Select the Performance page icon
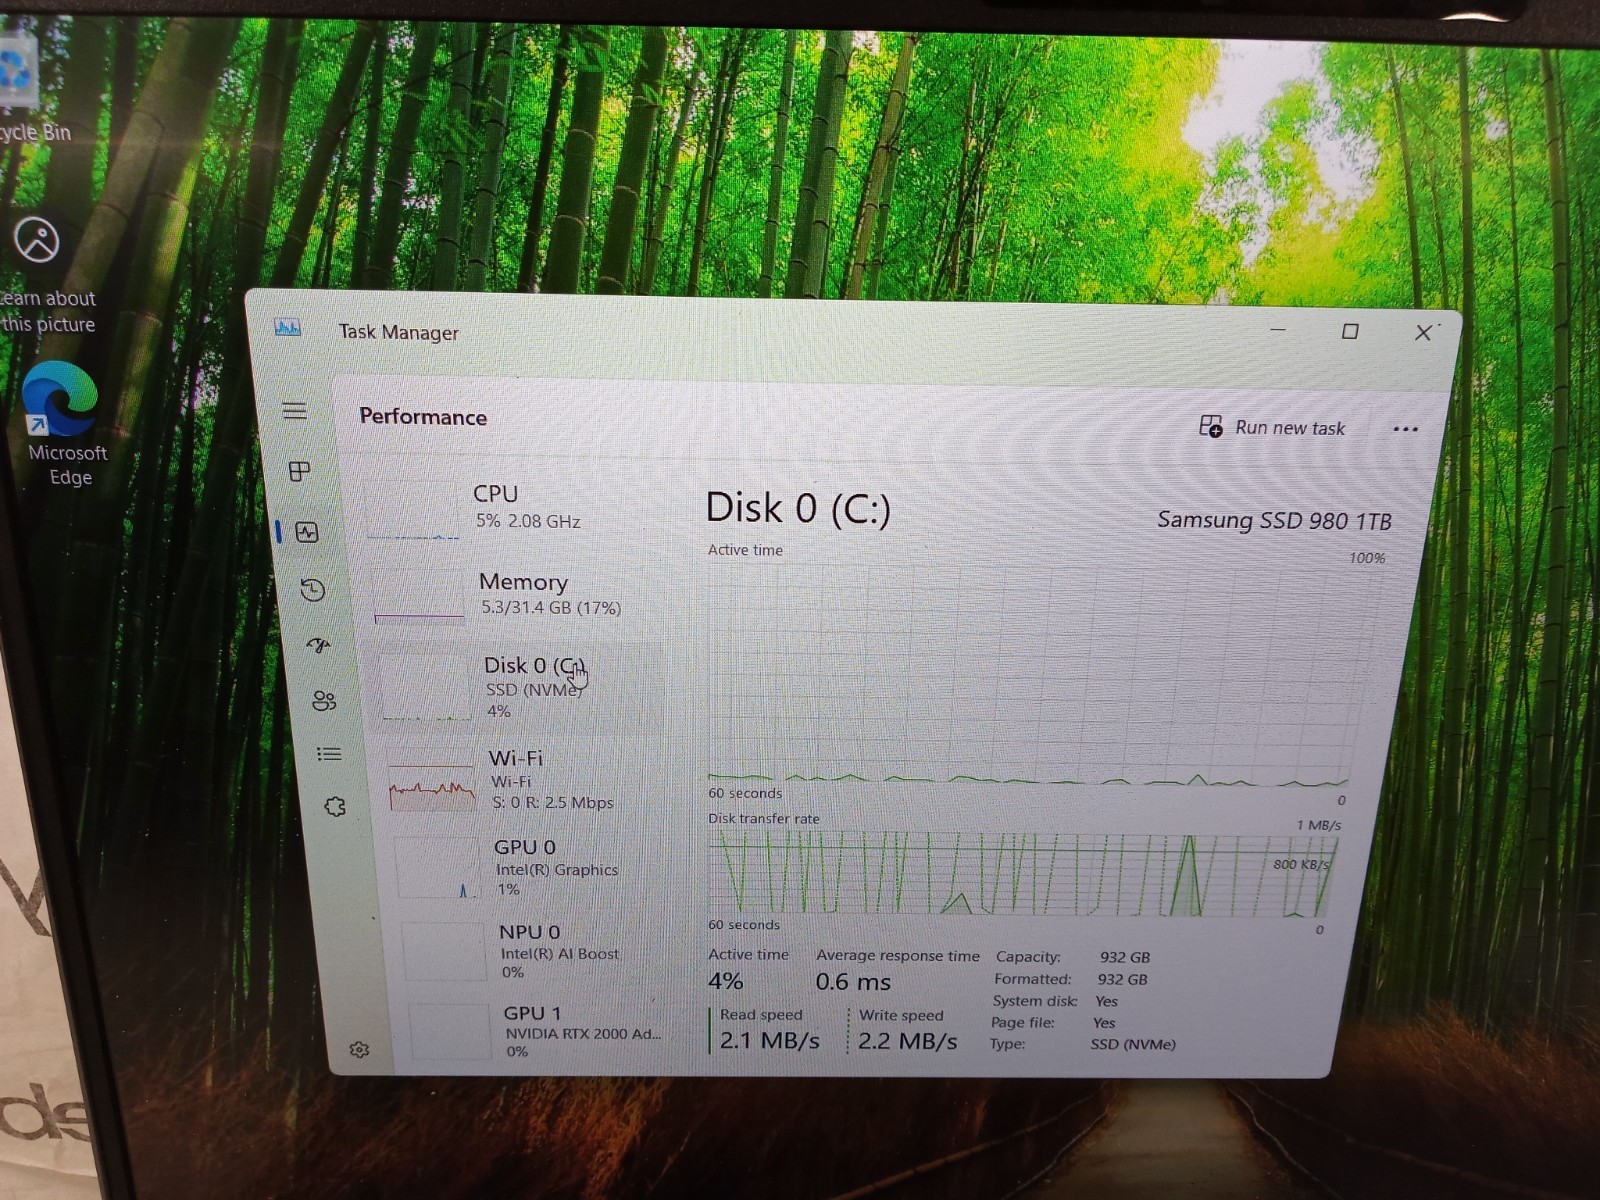The width and height of the screenshot is (1600, 1200). tap(307, 532)
